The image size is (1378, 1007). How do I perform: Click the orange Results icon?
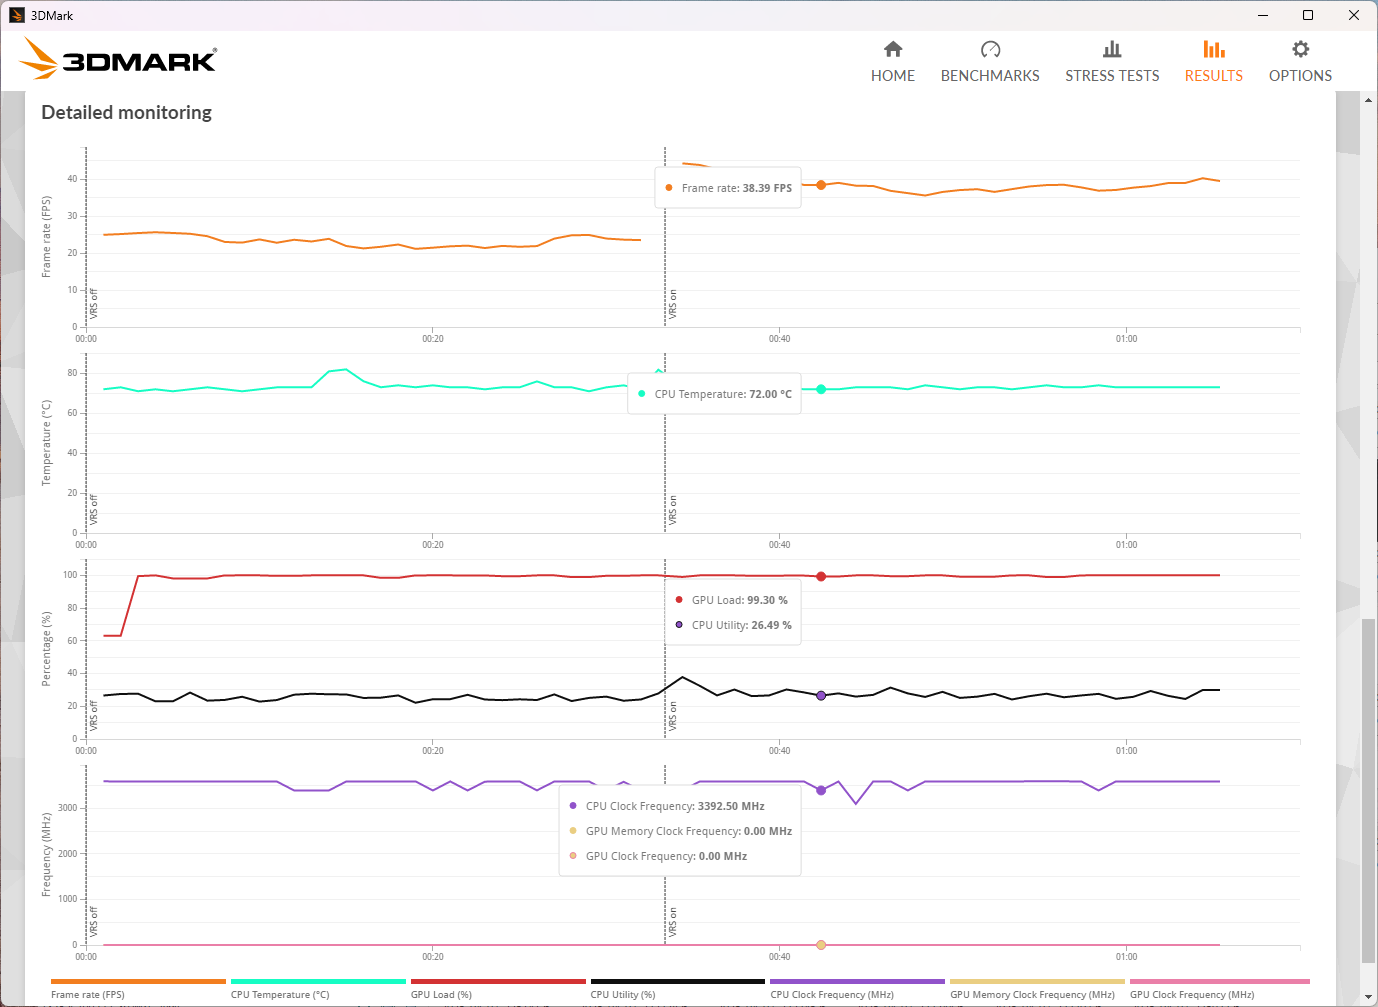[x=1213, y=50]
